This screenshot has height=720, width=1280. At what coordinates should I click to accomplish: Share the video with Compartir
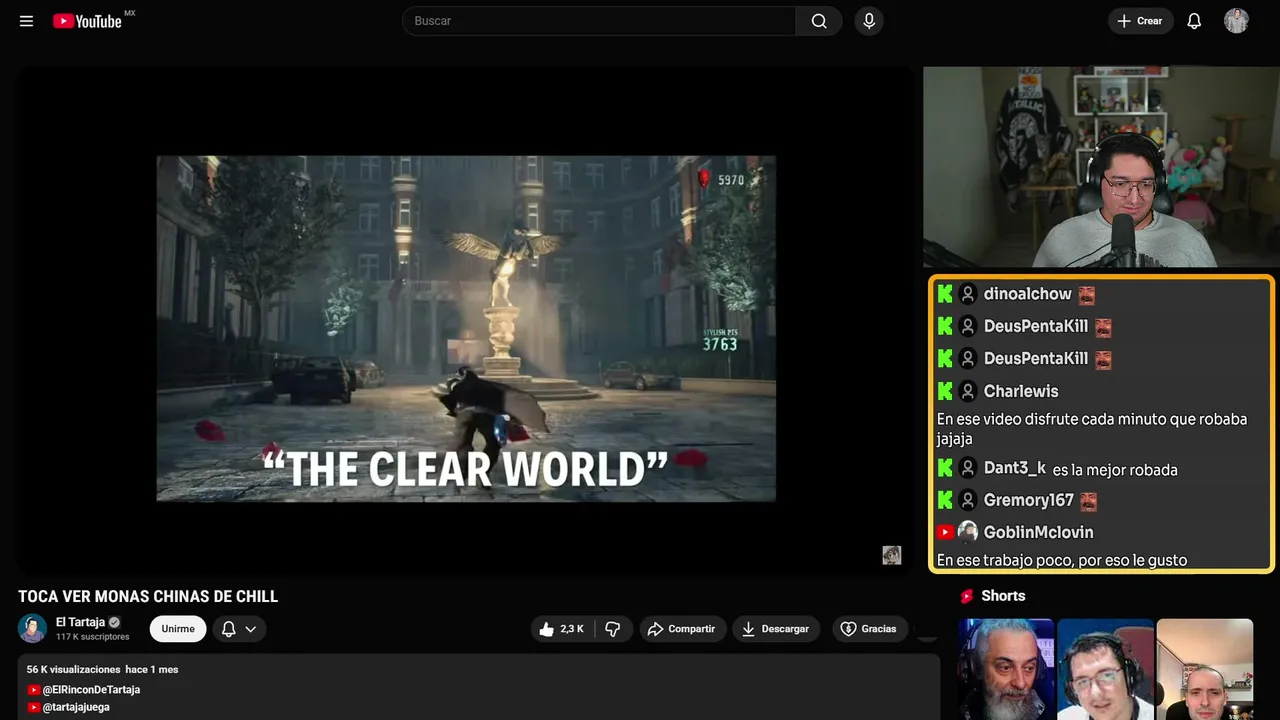point(682,629)
